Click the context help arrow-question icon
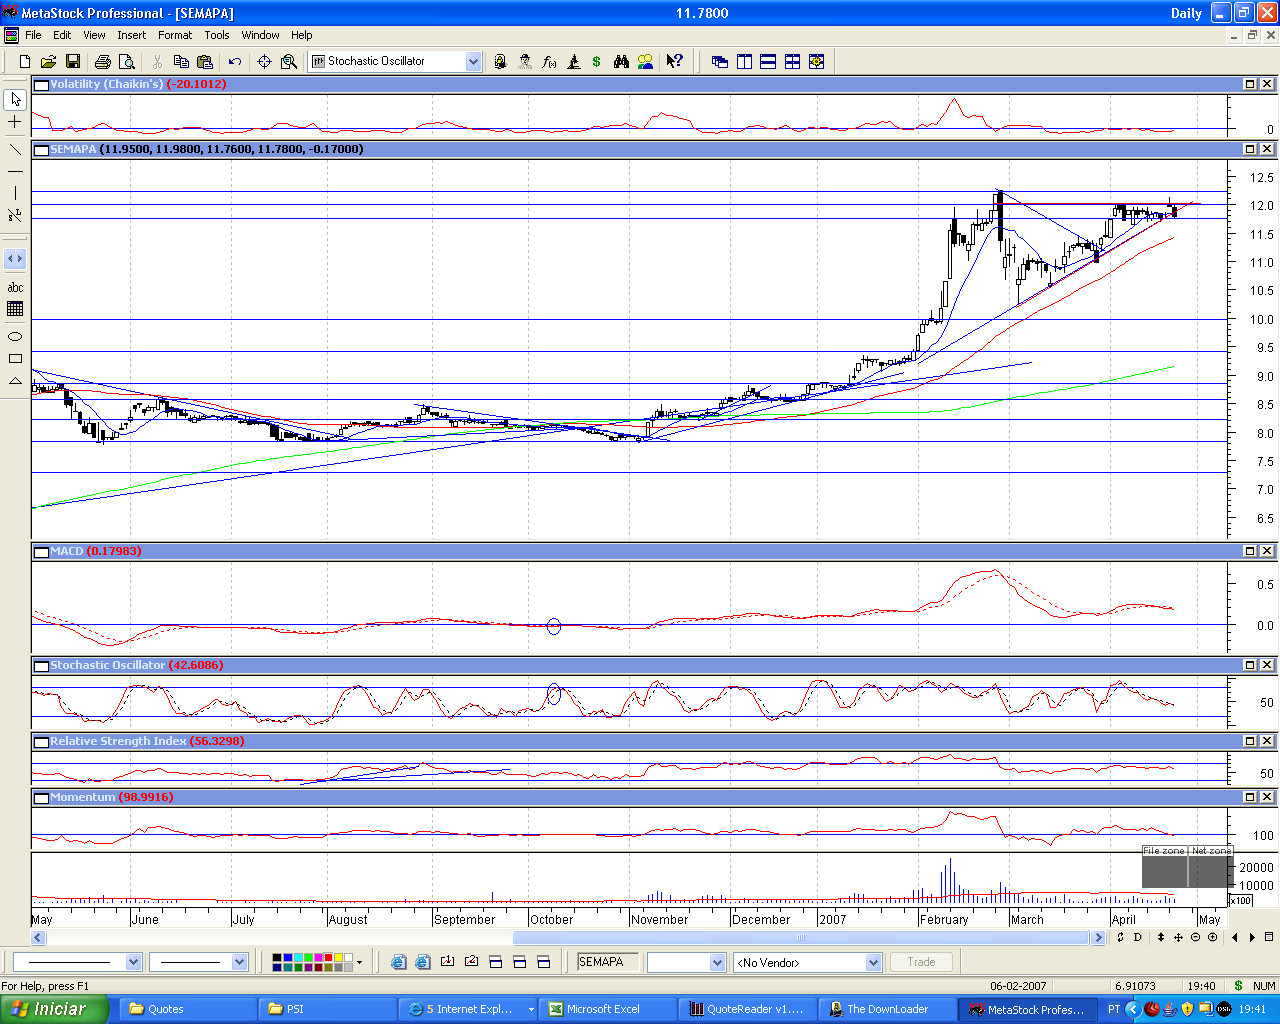Viewport: 1280px width, 1024px height. point(675,61)
